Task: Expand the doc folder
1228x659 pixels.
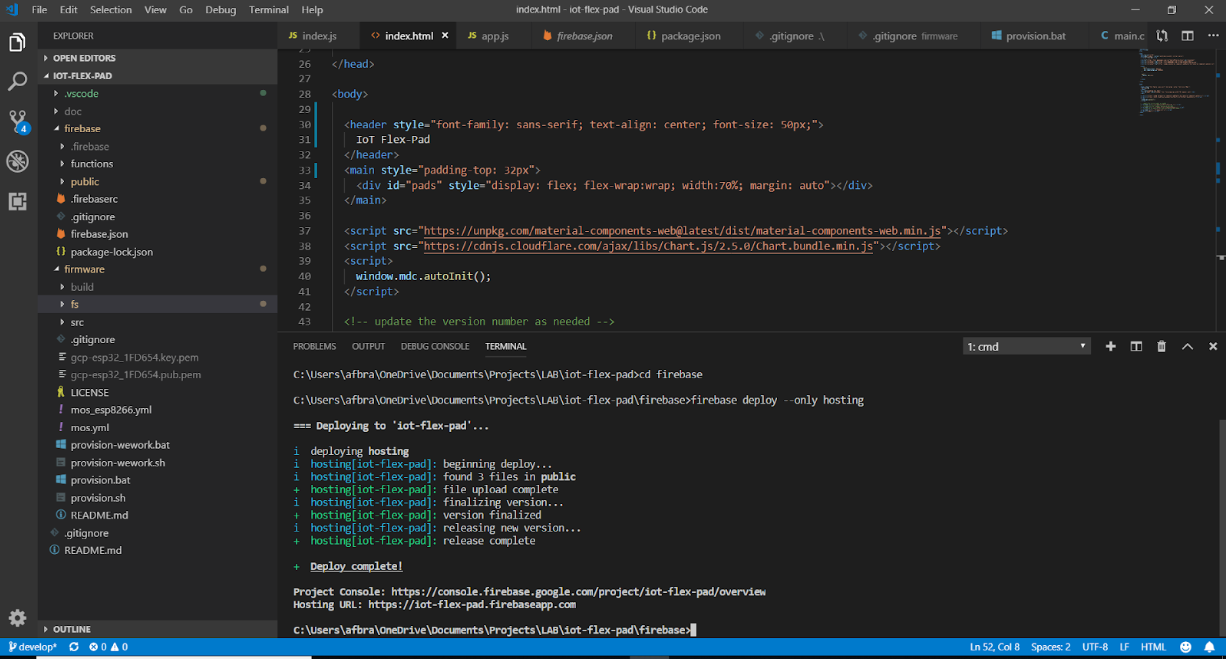Action: [x=73, y=111]
